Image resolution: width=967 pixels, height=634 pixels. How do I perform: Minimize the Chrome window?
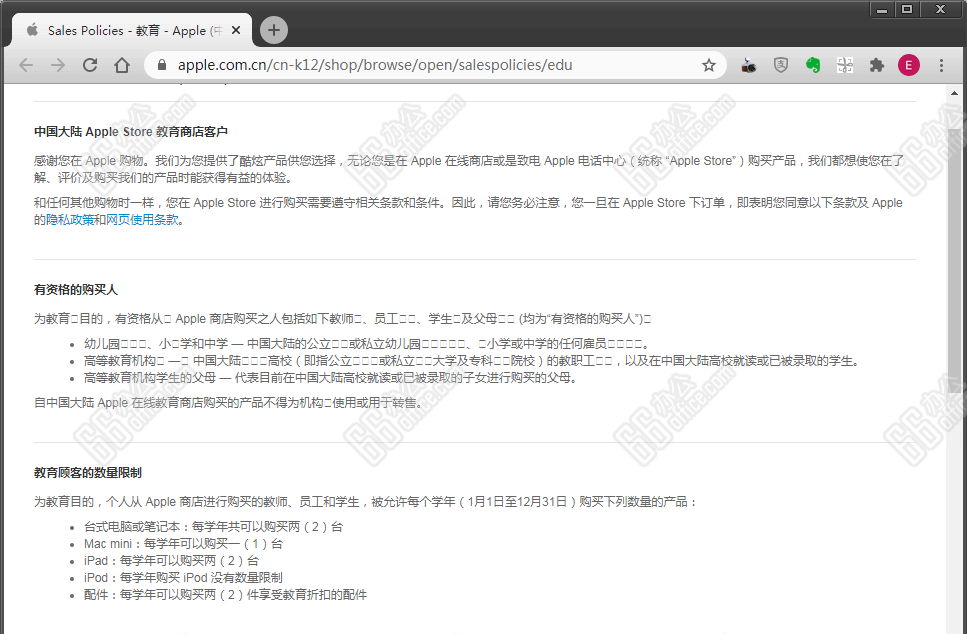(882, 9)
